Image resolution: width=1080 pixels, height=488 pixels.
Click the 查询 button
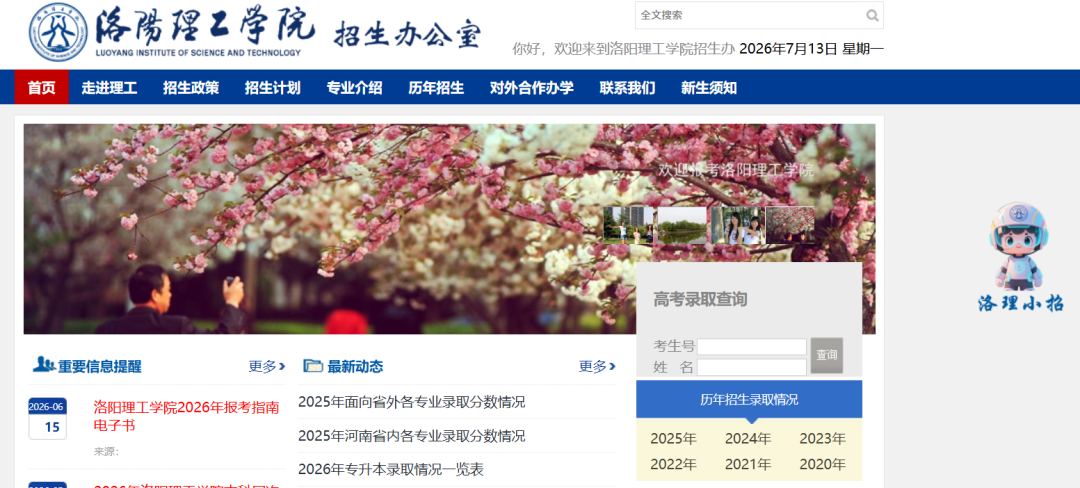pos(827,355)
